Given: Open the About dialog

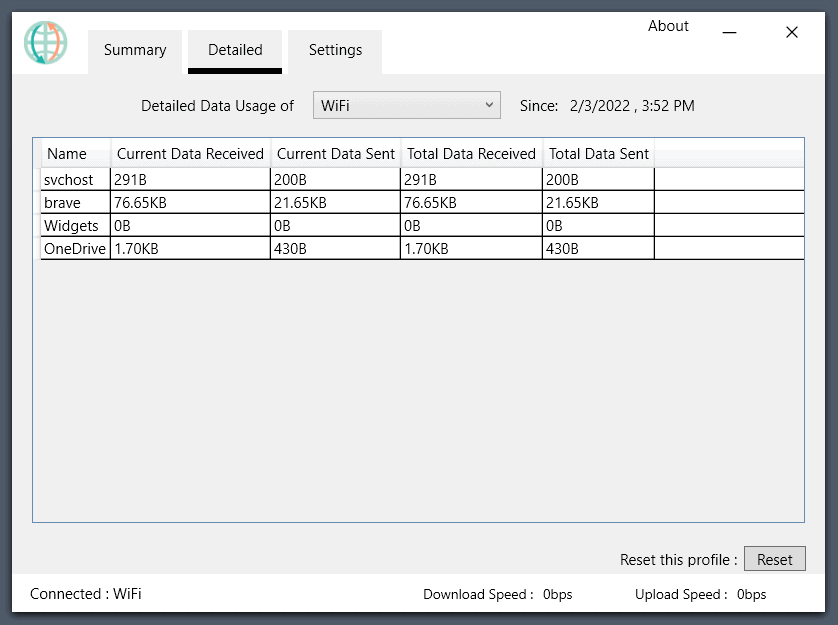Looking at the screenshot, I should tap(668, 27).
